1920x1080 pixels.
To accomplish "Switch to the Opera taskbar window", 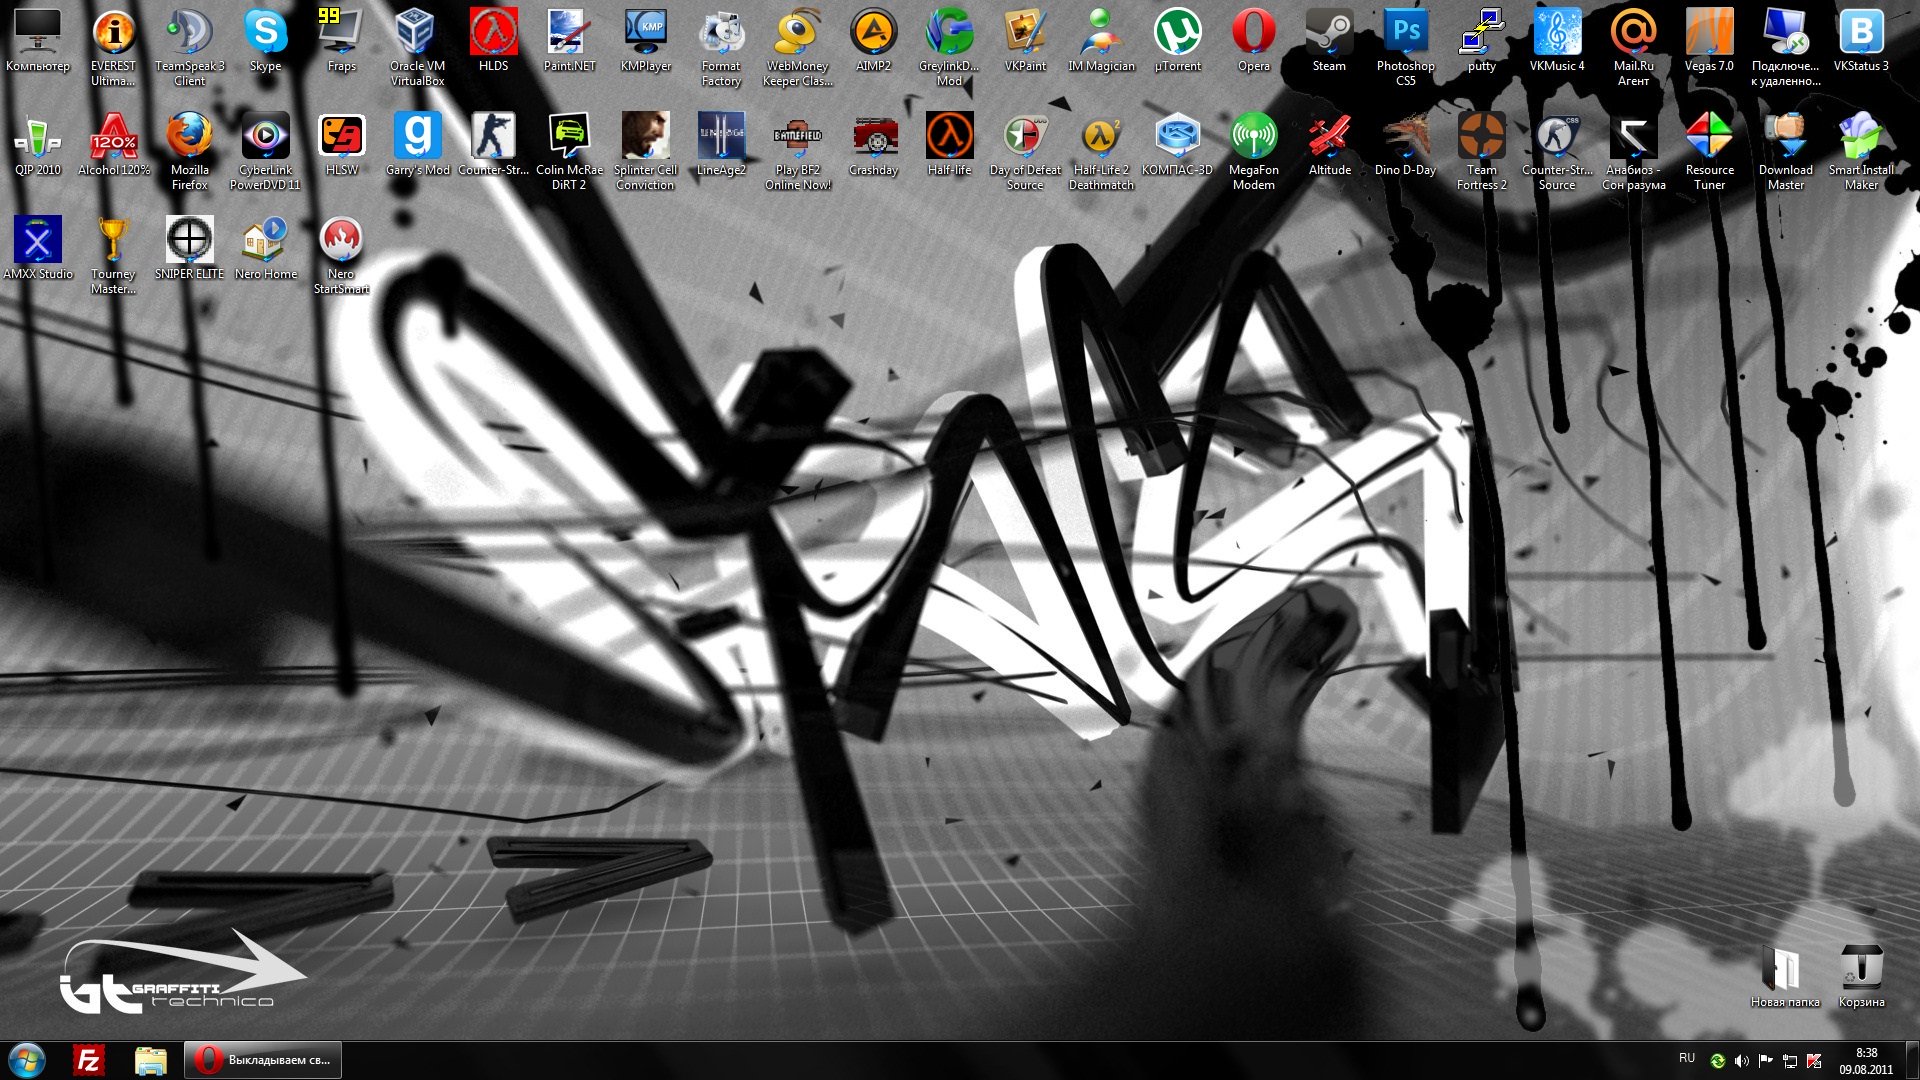I will 263,1060.
